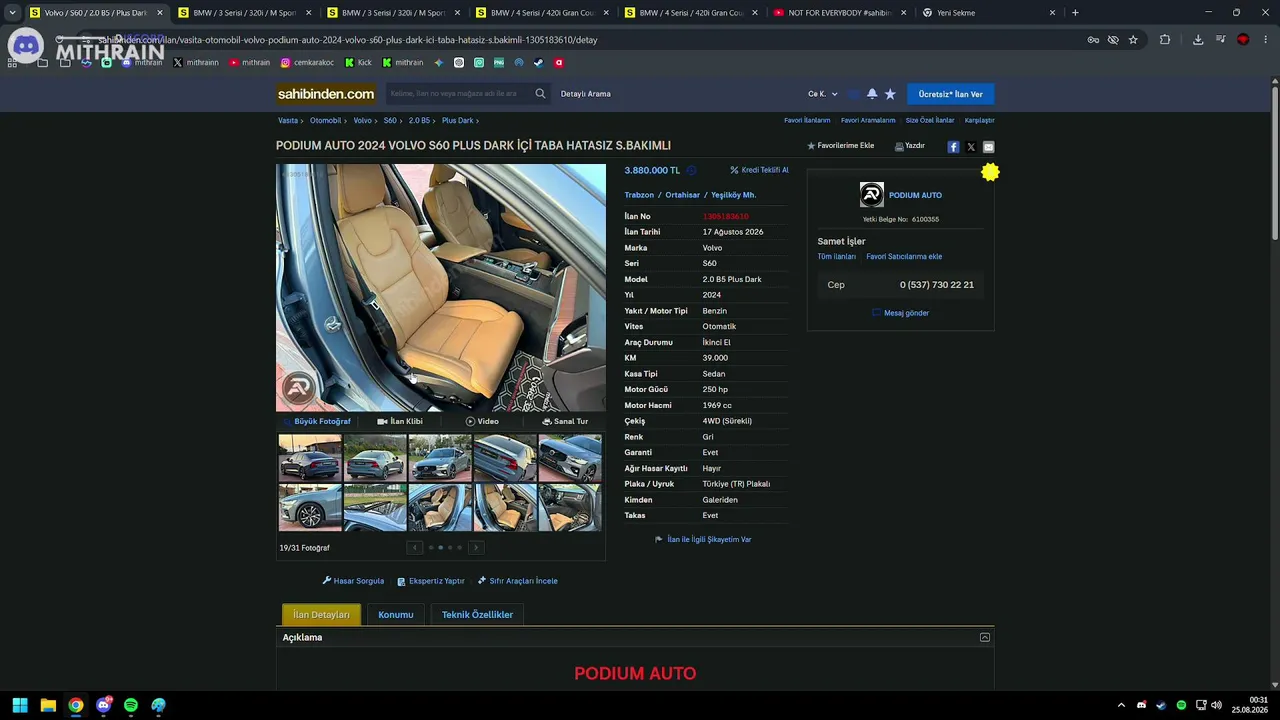Switch to the İlan Detayları tab
1280x720 pixels.
point(321,615)
